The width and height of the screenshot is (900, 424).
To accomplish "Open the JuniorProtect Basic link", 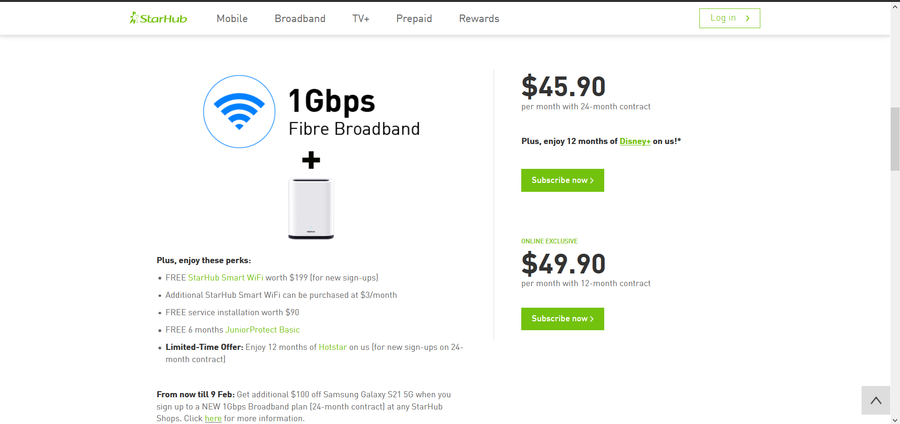I will (x=262, y=330).
